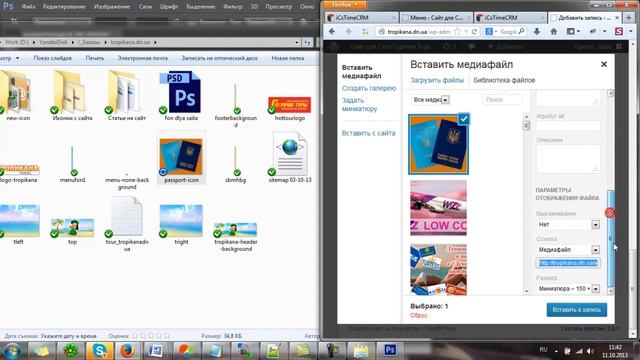Image resolution: width=640 pixels, height=360 pixels.
Task: Switch to 'Загрузить файлы' tab
Action: (437, 80)
